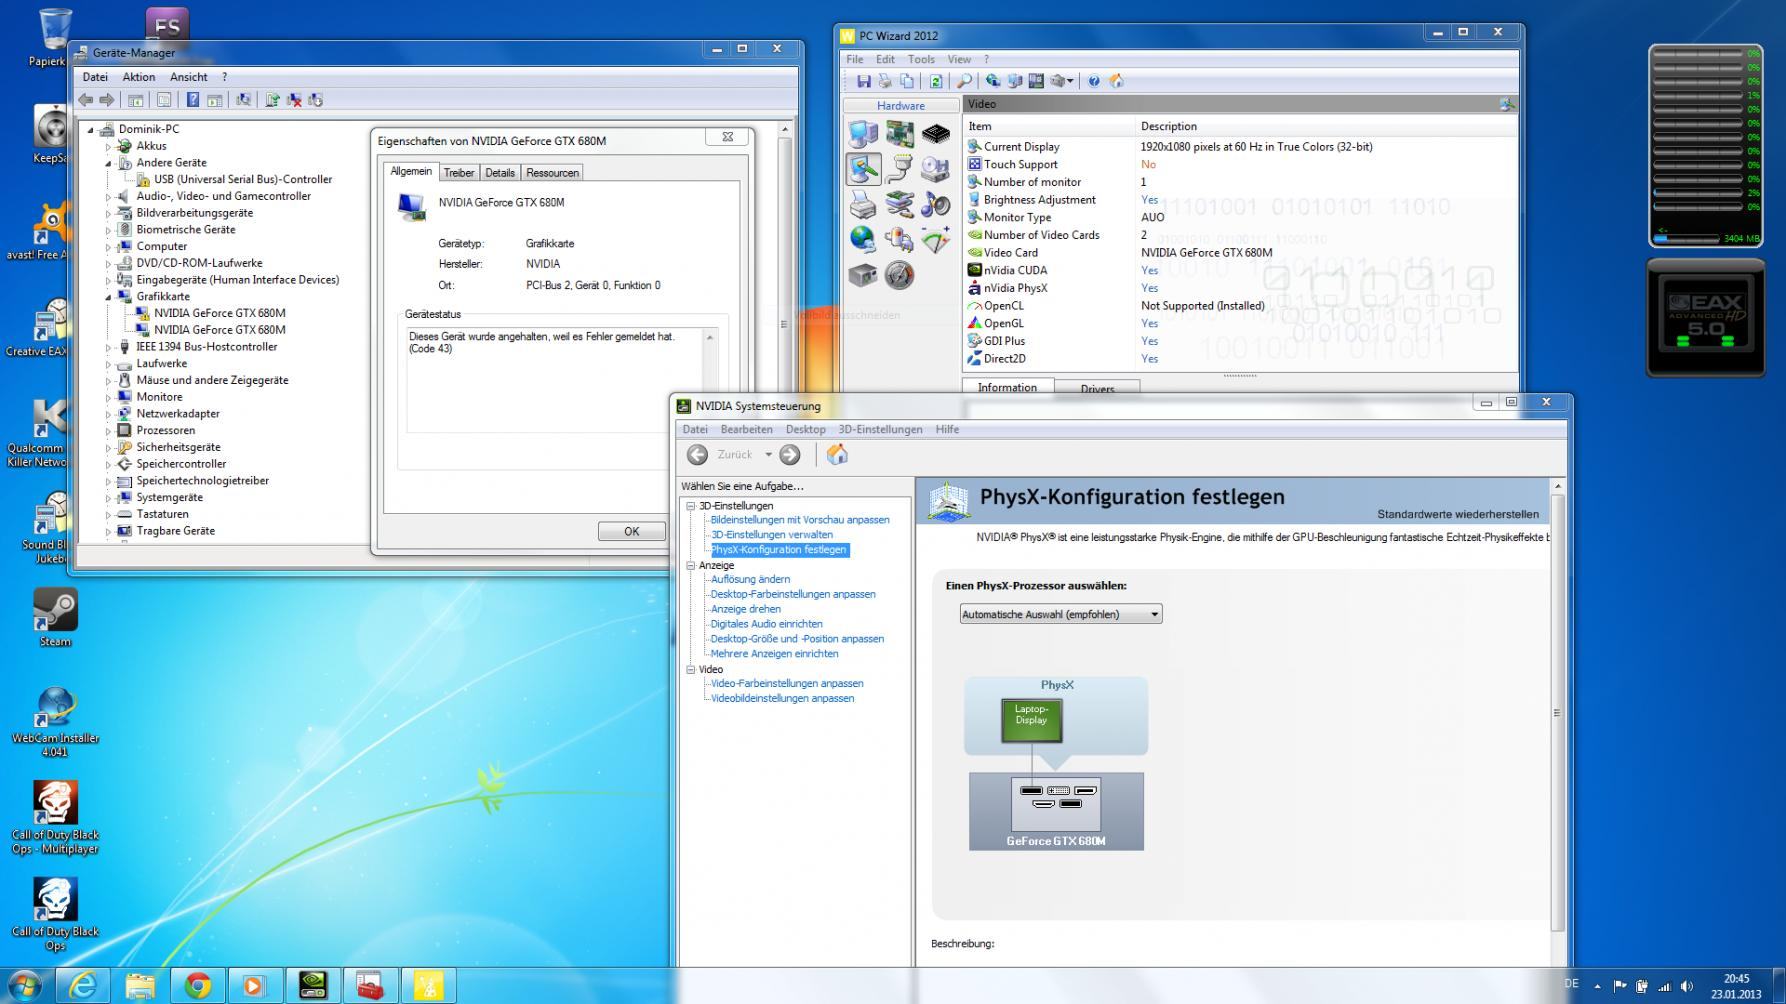Click the Home icon in NVIDIA Systemsteuerung
Screen dimensions: 1786x1004
[x=837, y=455]
